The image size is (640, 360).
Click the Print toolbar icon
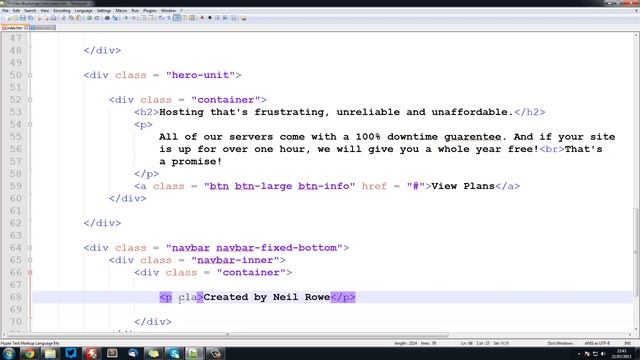click(x=53, y=18)
